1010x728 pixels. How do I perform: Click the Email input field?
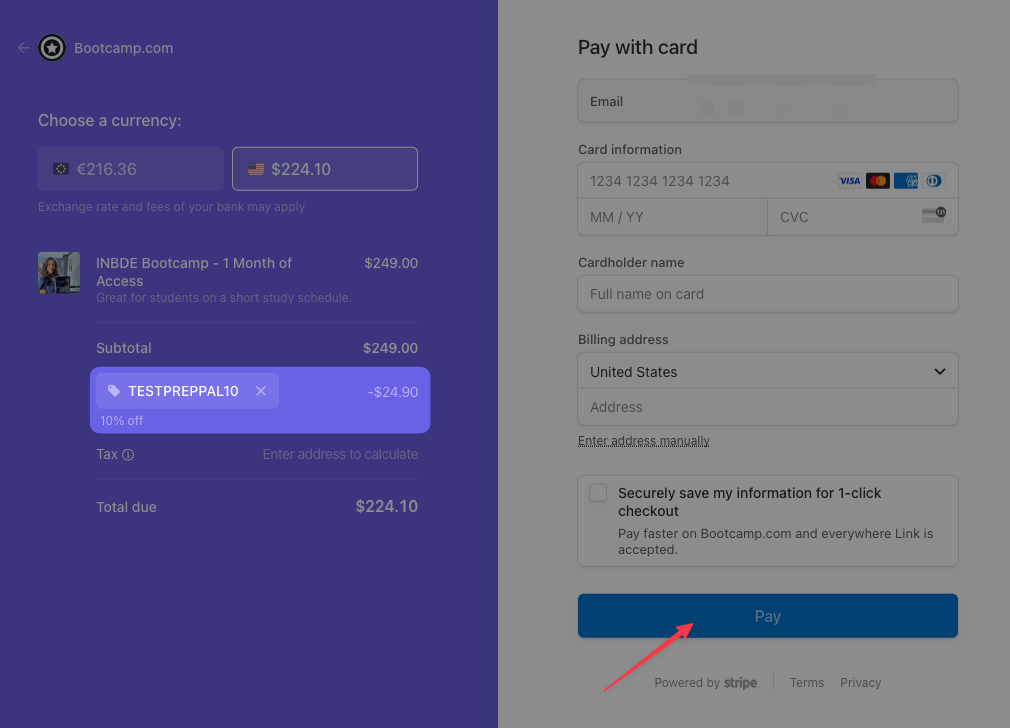tap(768, 101)
